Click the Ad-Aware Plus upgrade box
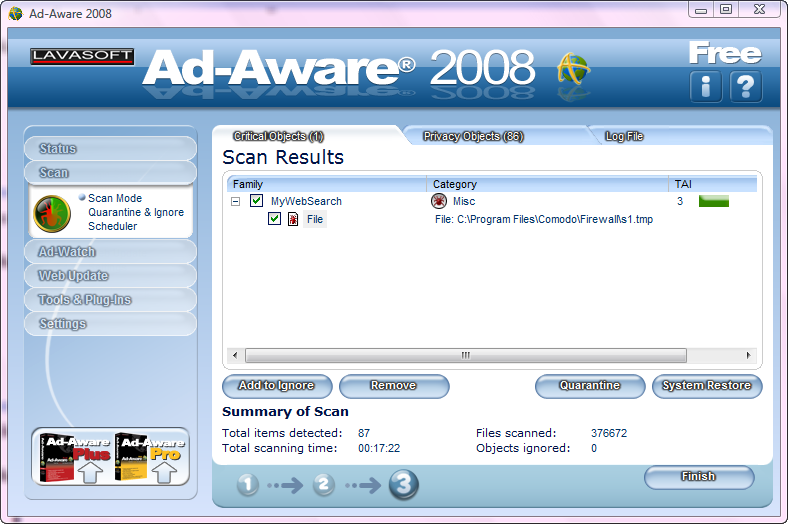788x524 pixels. pos(74,457)
